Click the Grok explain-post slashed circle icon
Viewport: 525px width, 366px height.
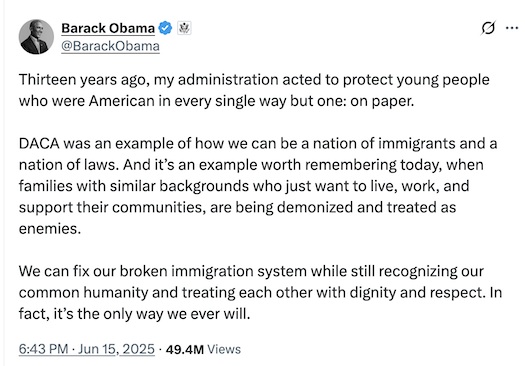click(488, 28)
